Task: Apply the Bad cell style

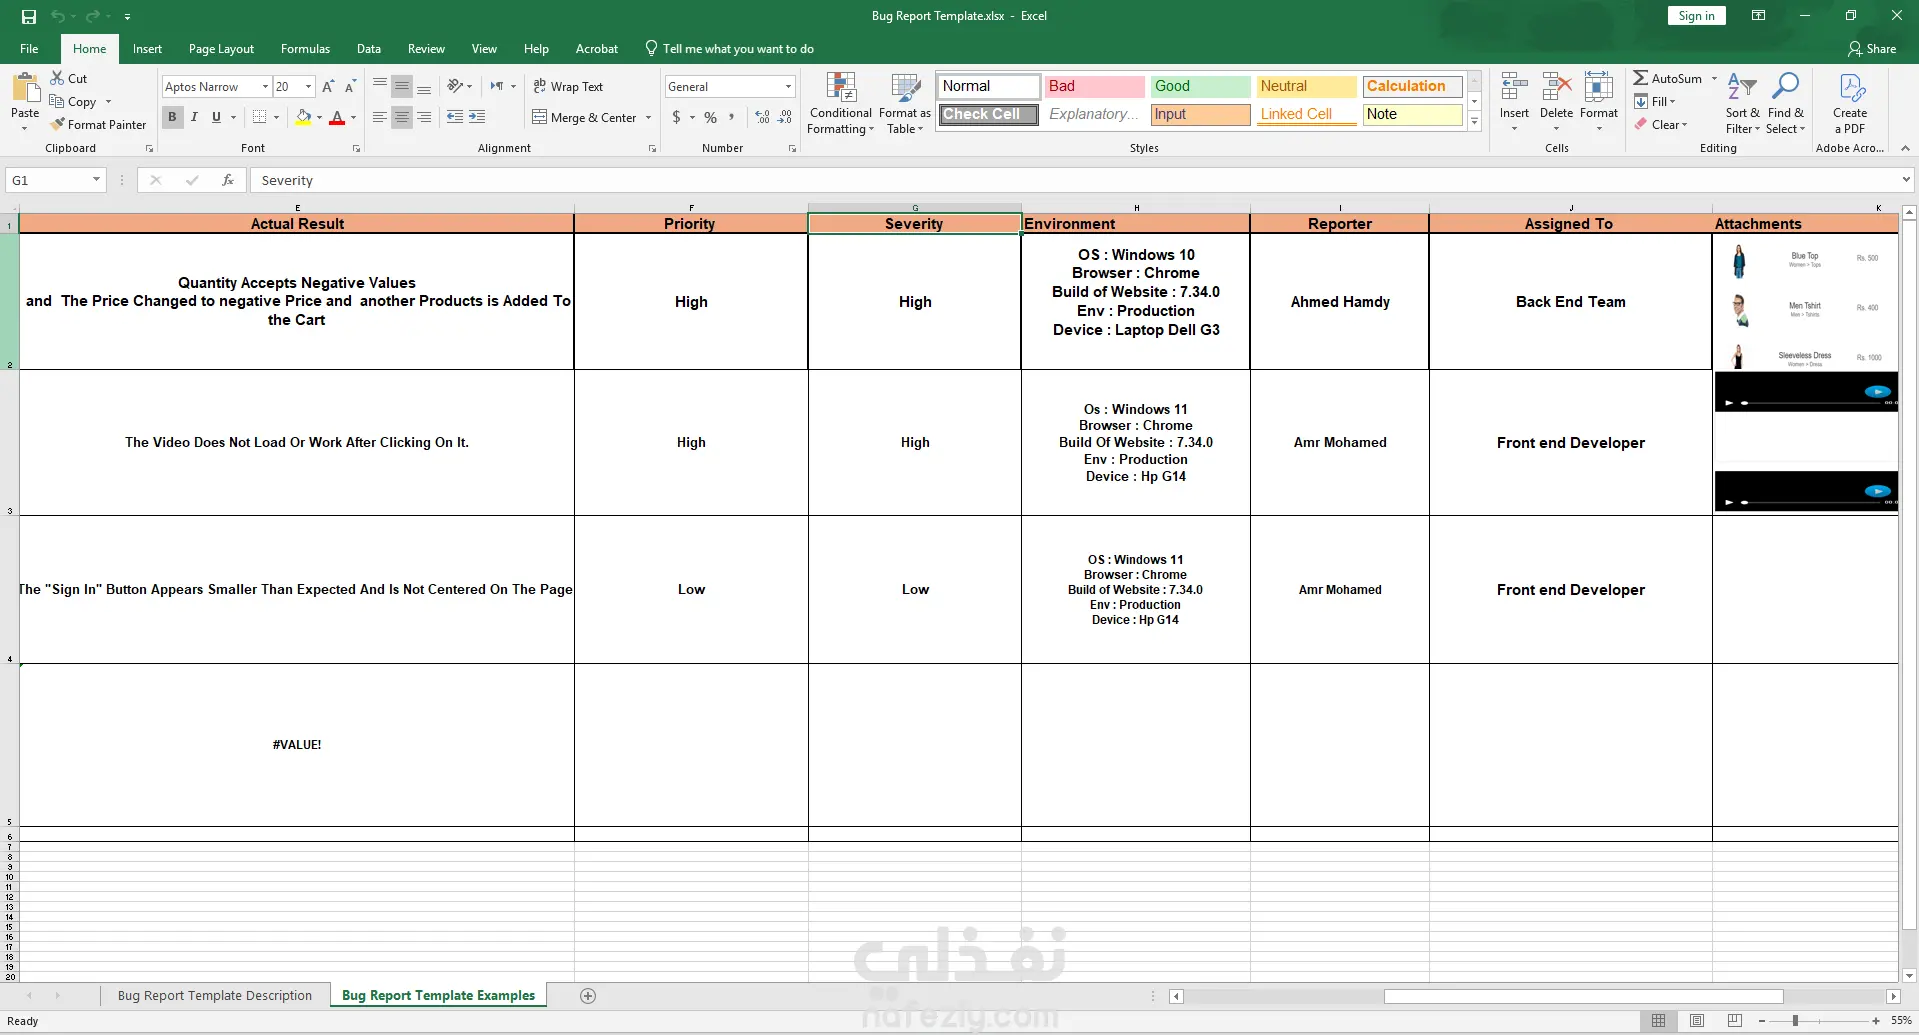Action: 1094,86
